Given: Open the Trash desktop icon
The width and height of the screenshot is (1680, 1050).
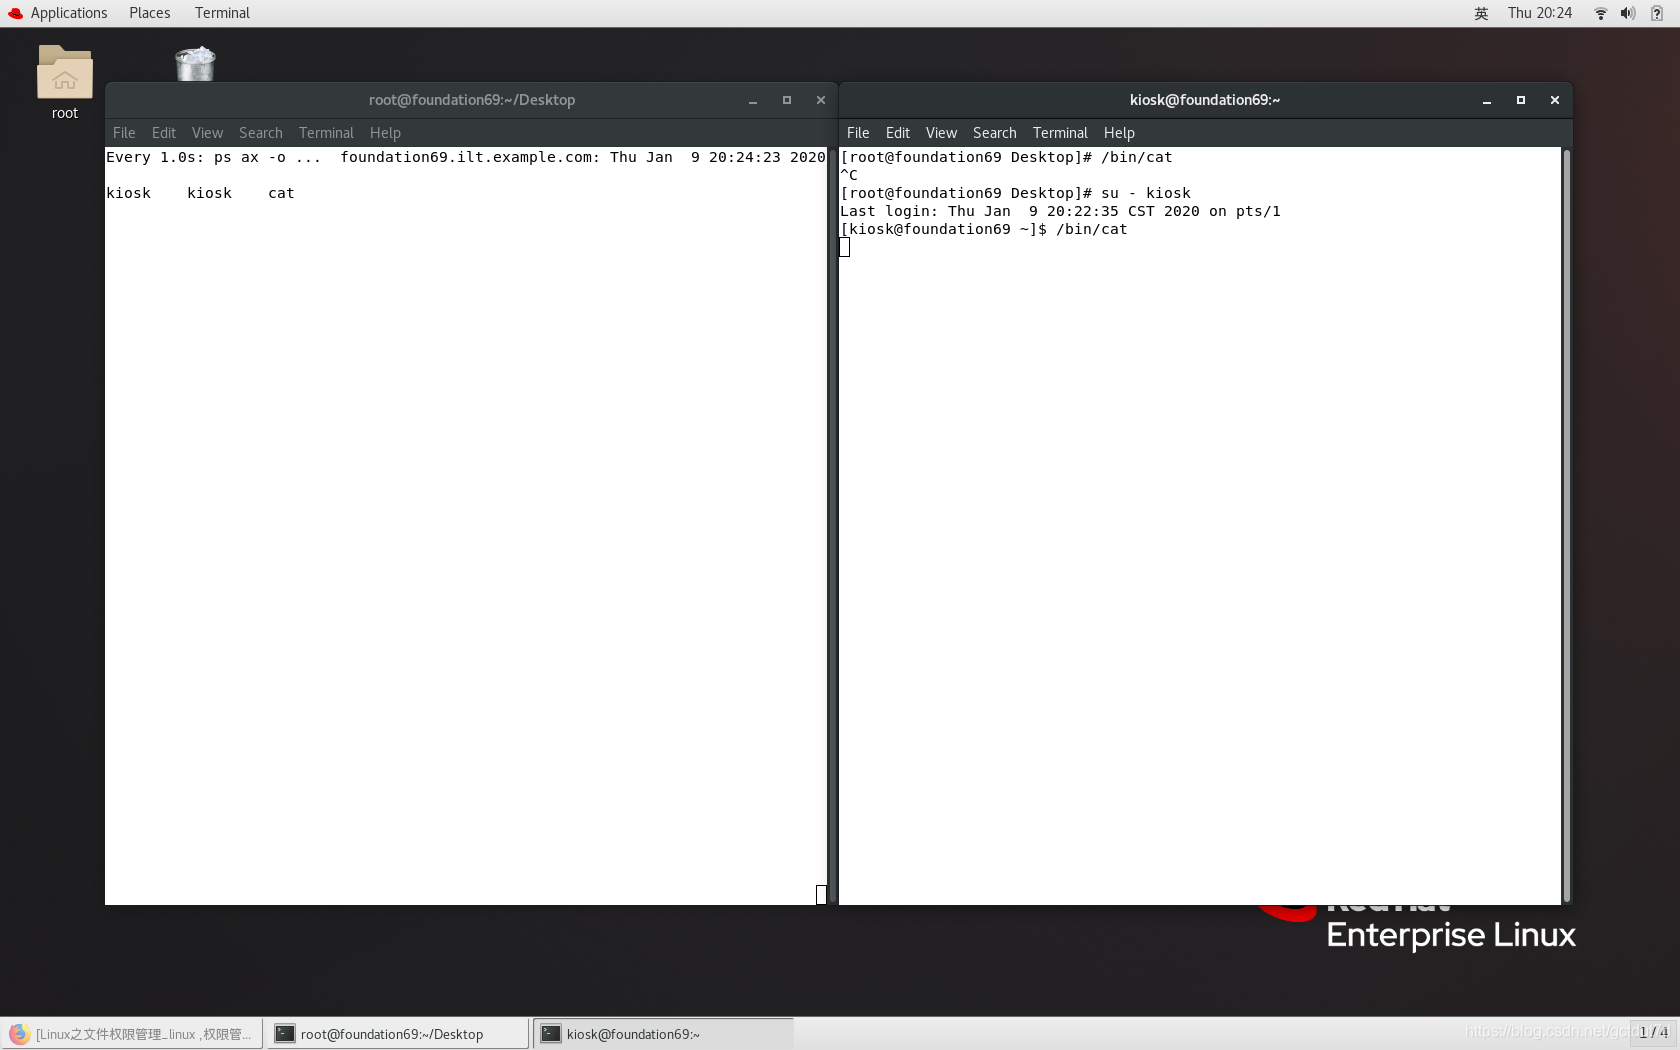Looking at the screenshot, I should [x=195, y=64].
